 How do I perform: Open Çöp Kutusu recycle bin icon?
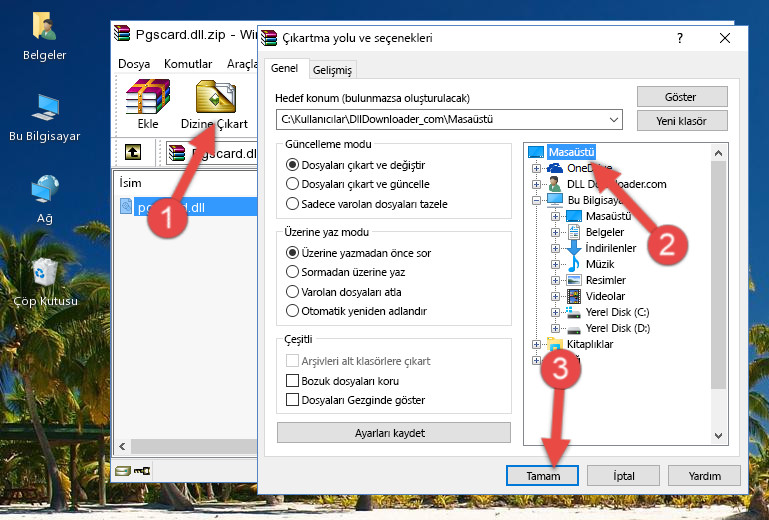click(45, 271)
